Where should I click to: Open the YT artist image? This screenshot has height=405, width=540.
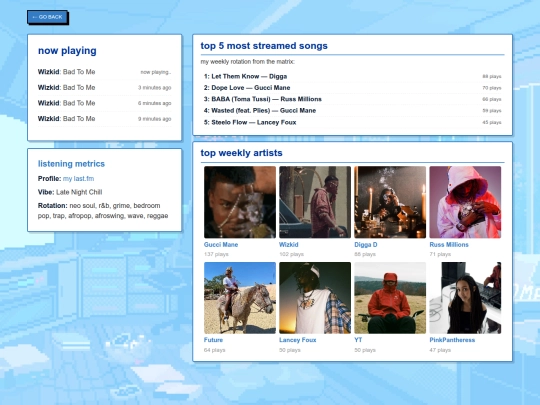pyautogui.click(x=390, y=298)
